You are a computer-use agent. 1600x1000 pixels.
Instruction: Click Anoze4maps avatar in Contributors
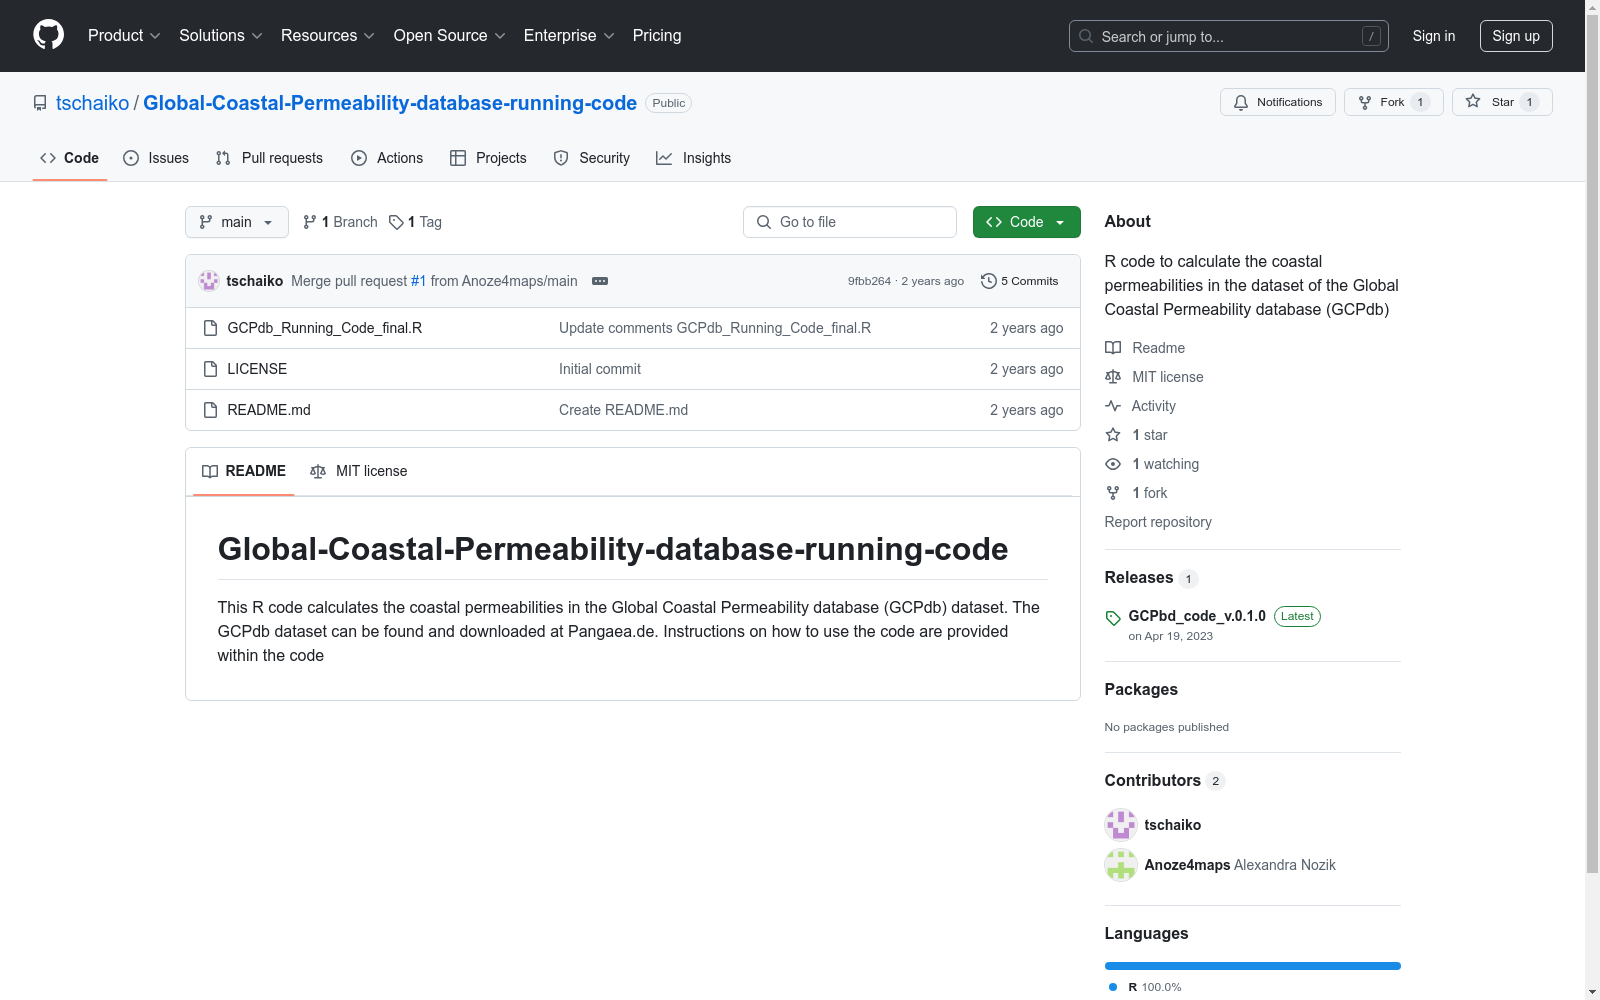[x=1121, y=865]
